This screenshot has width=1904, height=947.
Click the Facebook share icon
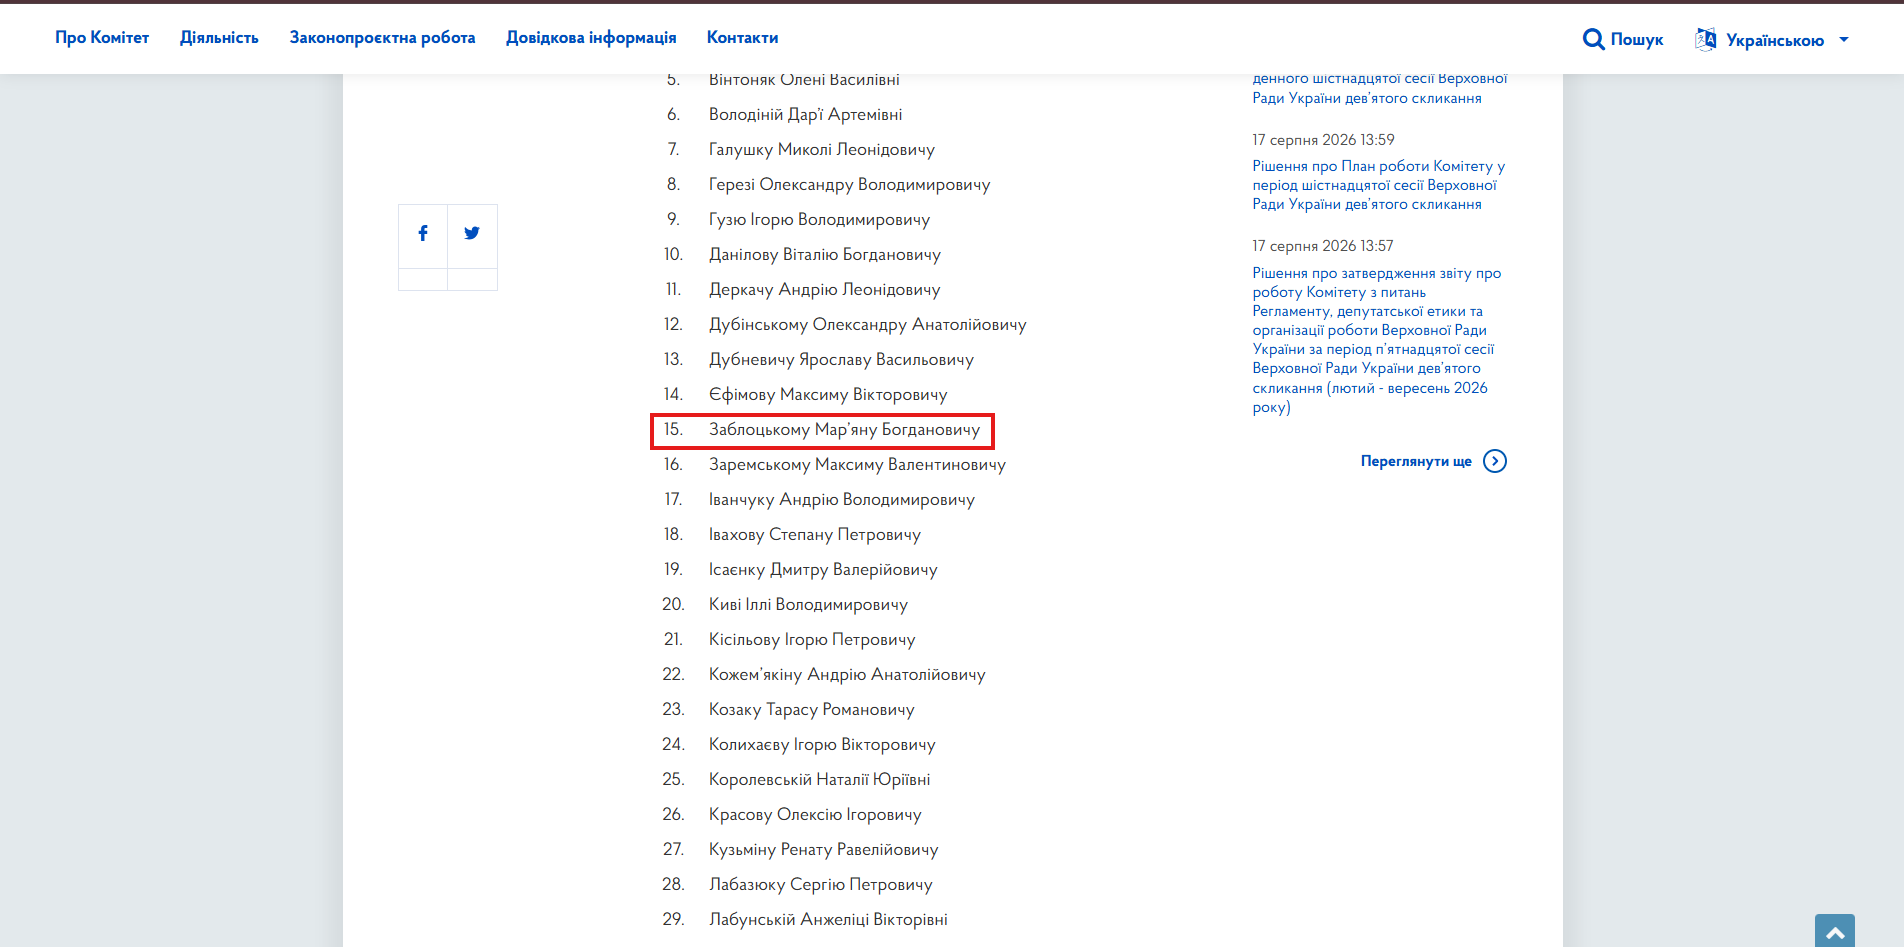point(423,233)
